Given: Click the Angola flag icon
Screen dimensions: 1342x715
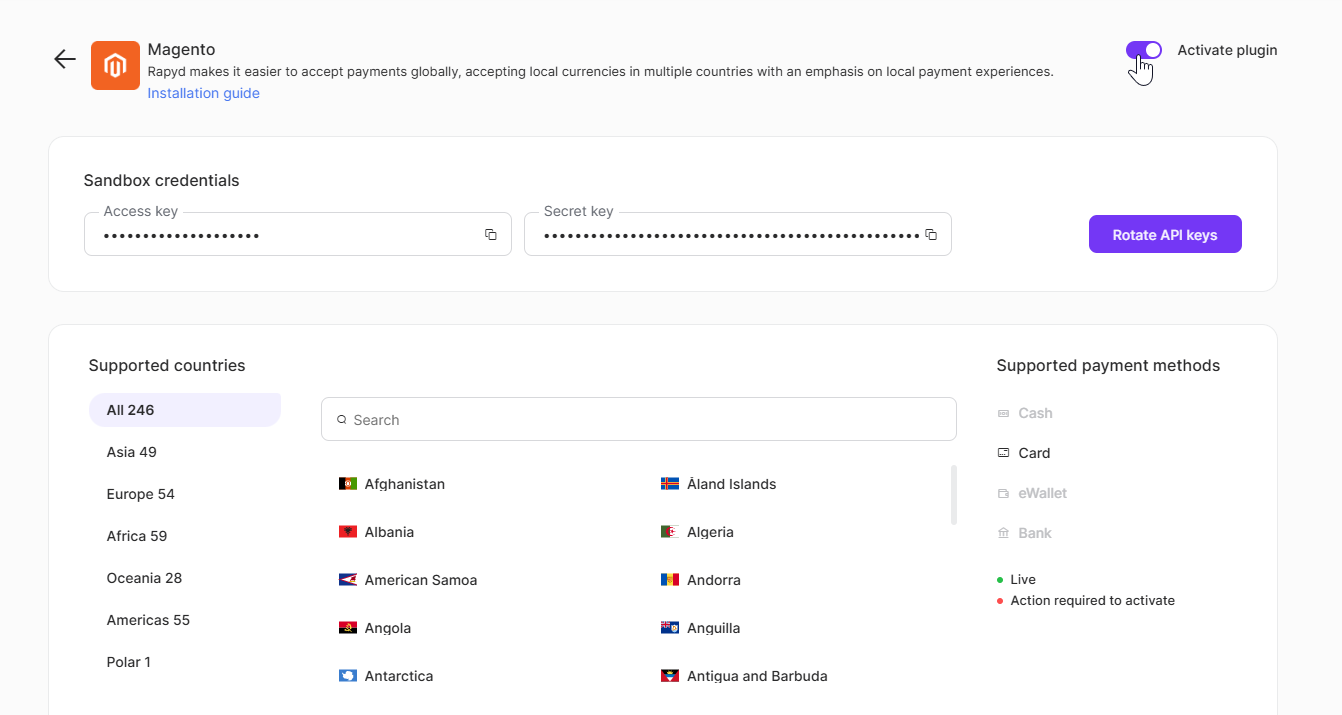Looking at the screenshot, I should click(348, 628).
